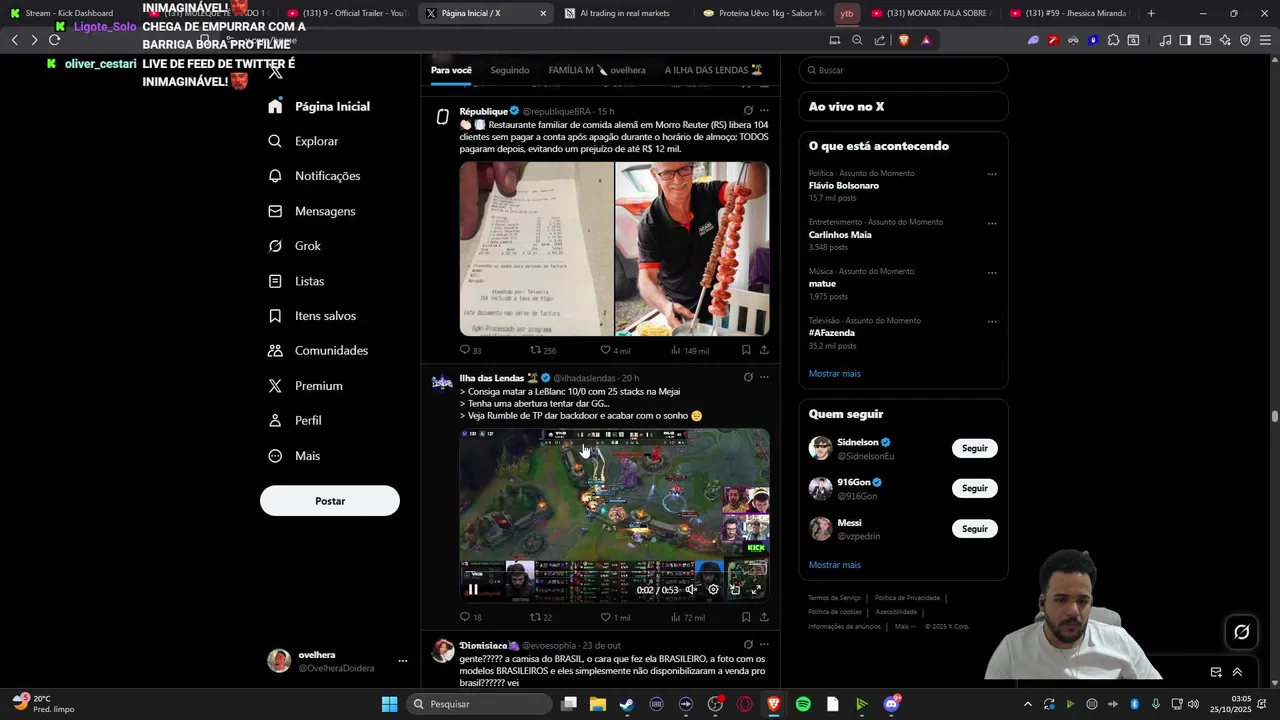Open the Comunidades sidebar icon
Viewport: 1280px width, 720px height.
click(275, 351)
